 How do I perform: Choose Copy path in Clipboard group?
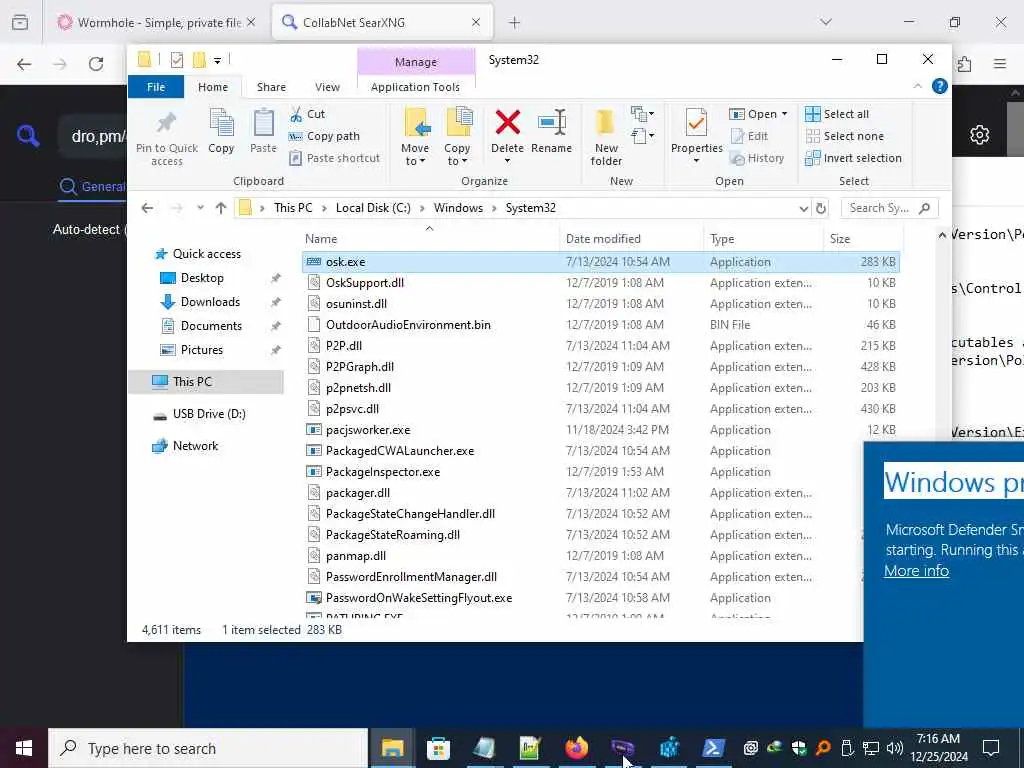tap(325, 136)
